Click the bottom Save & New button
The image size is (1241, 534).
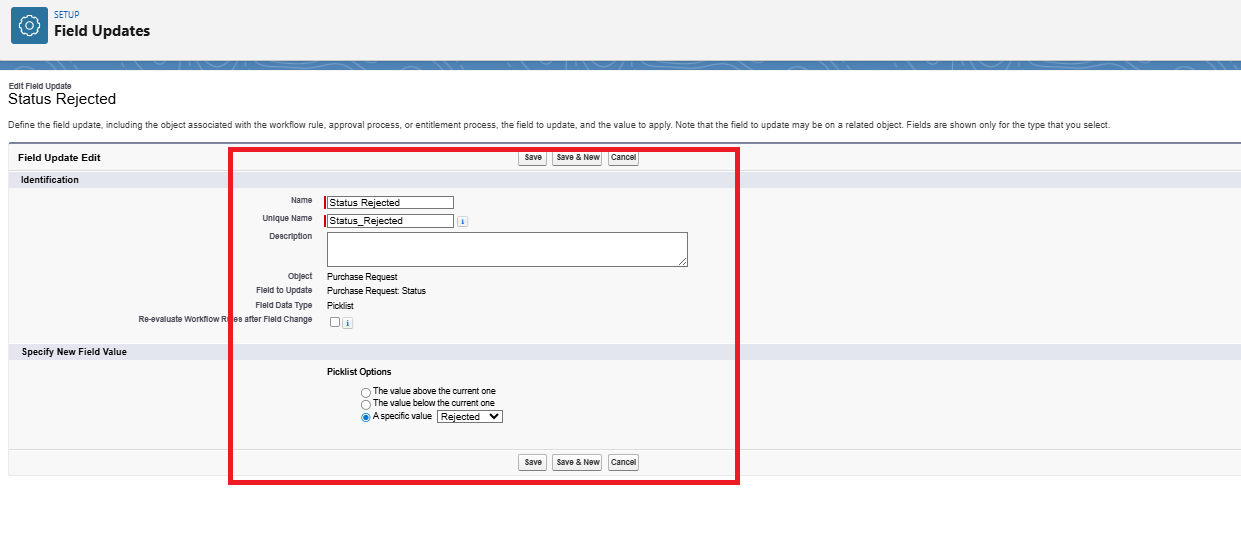tap(577, 462)
